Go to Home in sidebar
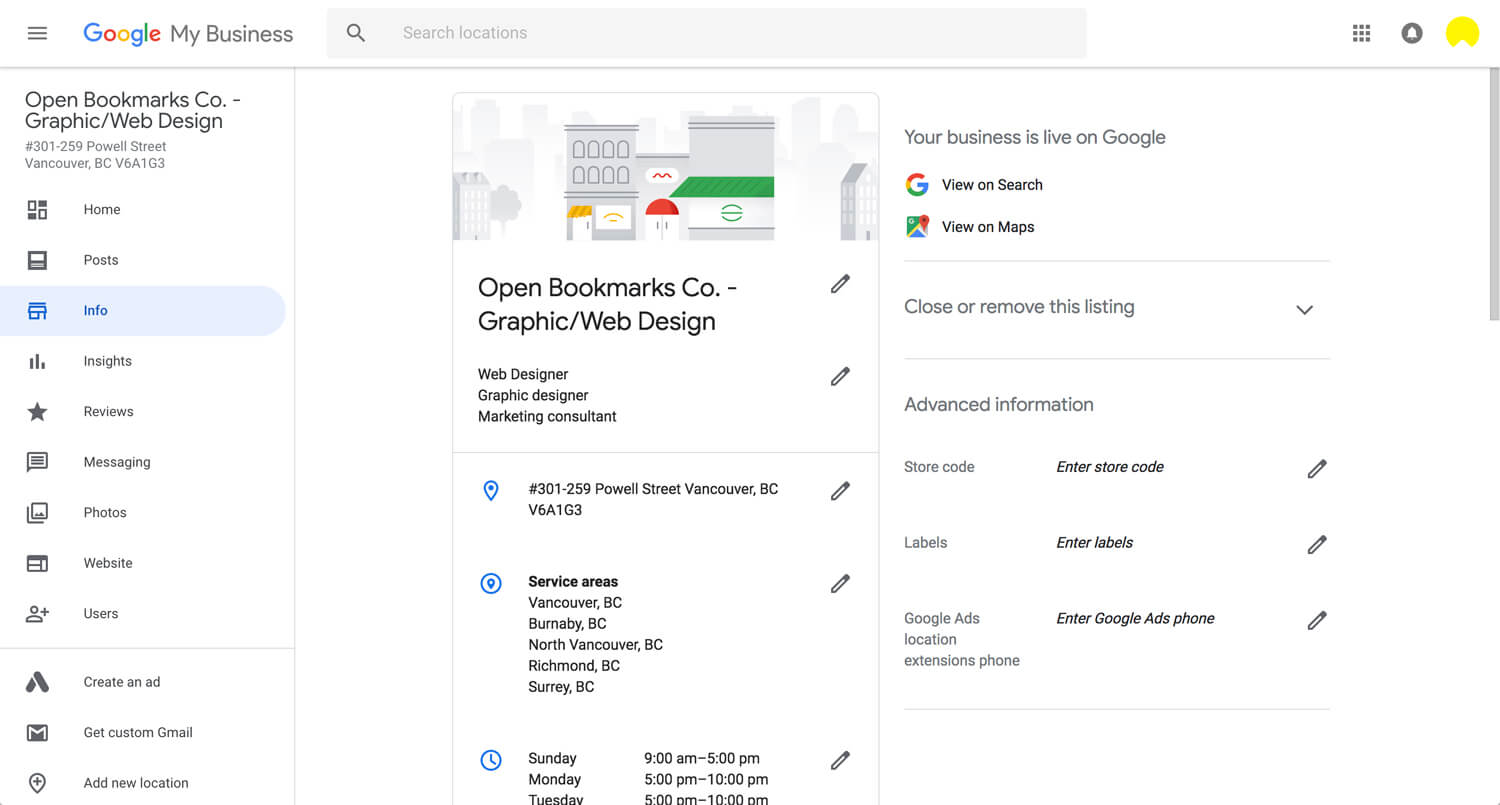Viewport: 1500px width, 805px height. click(102, 209)
